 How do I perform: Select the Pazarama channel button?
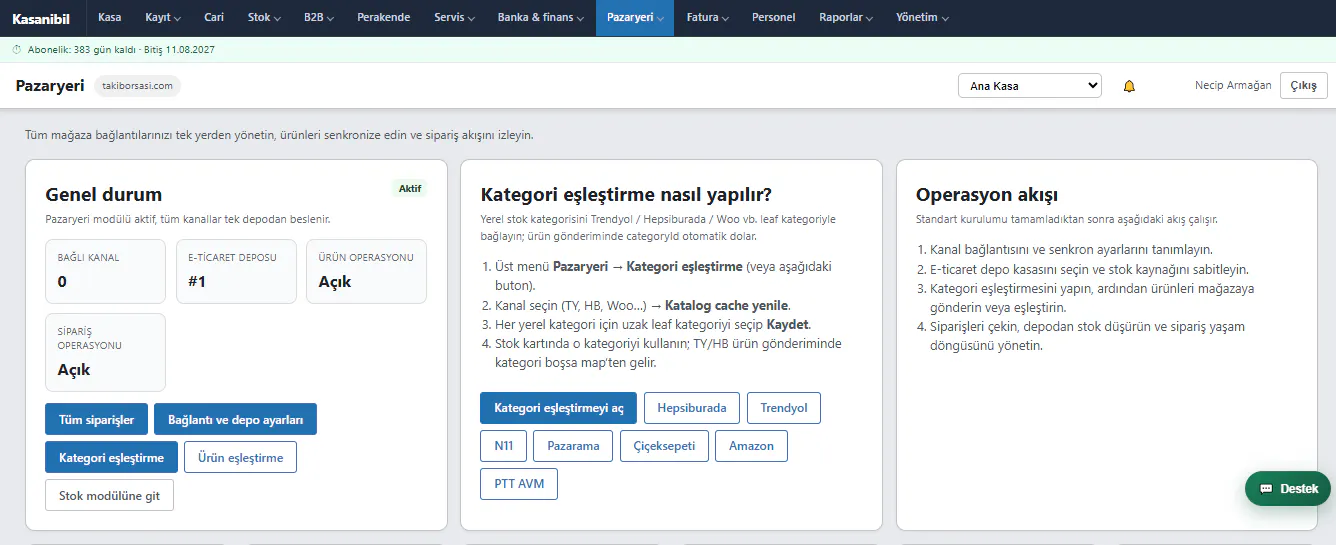click(x=573, y=446)
